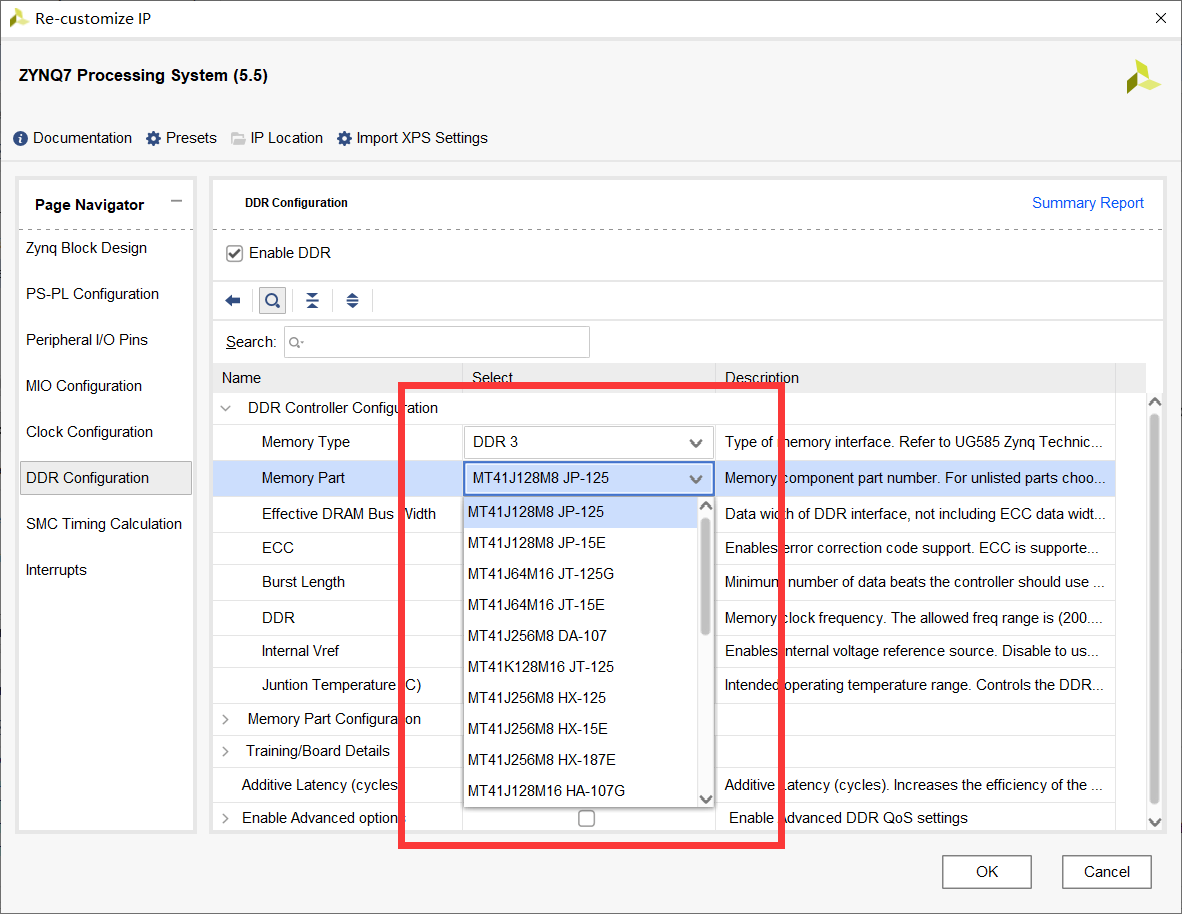Switch to Clock Configuration page
The width and height of the screenshot is (1182, 914).
[90, 432]
